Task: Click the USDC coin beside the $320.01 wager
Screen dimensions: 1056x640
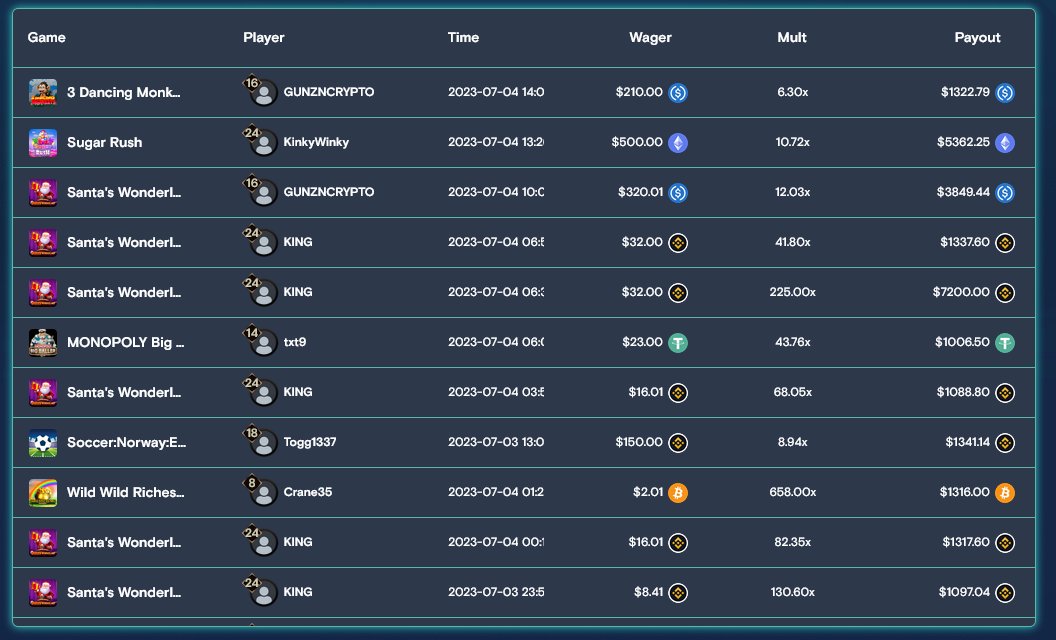Action: (x=678, y=193)
